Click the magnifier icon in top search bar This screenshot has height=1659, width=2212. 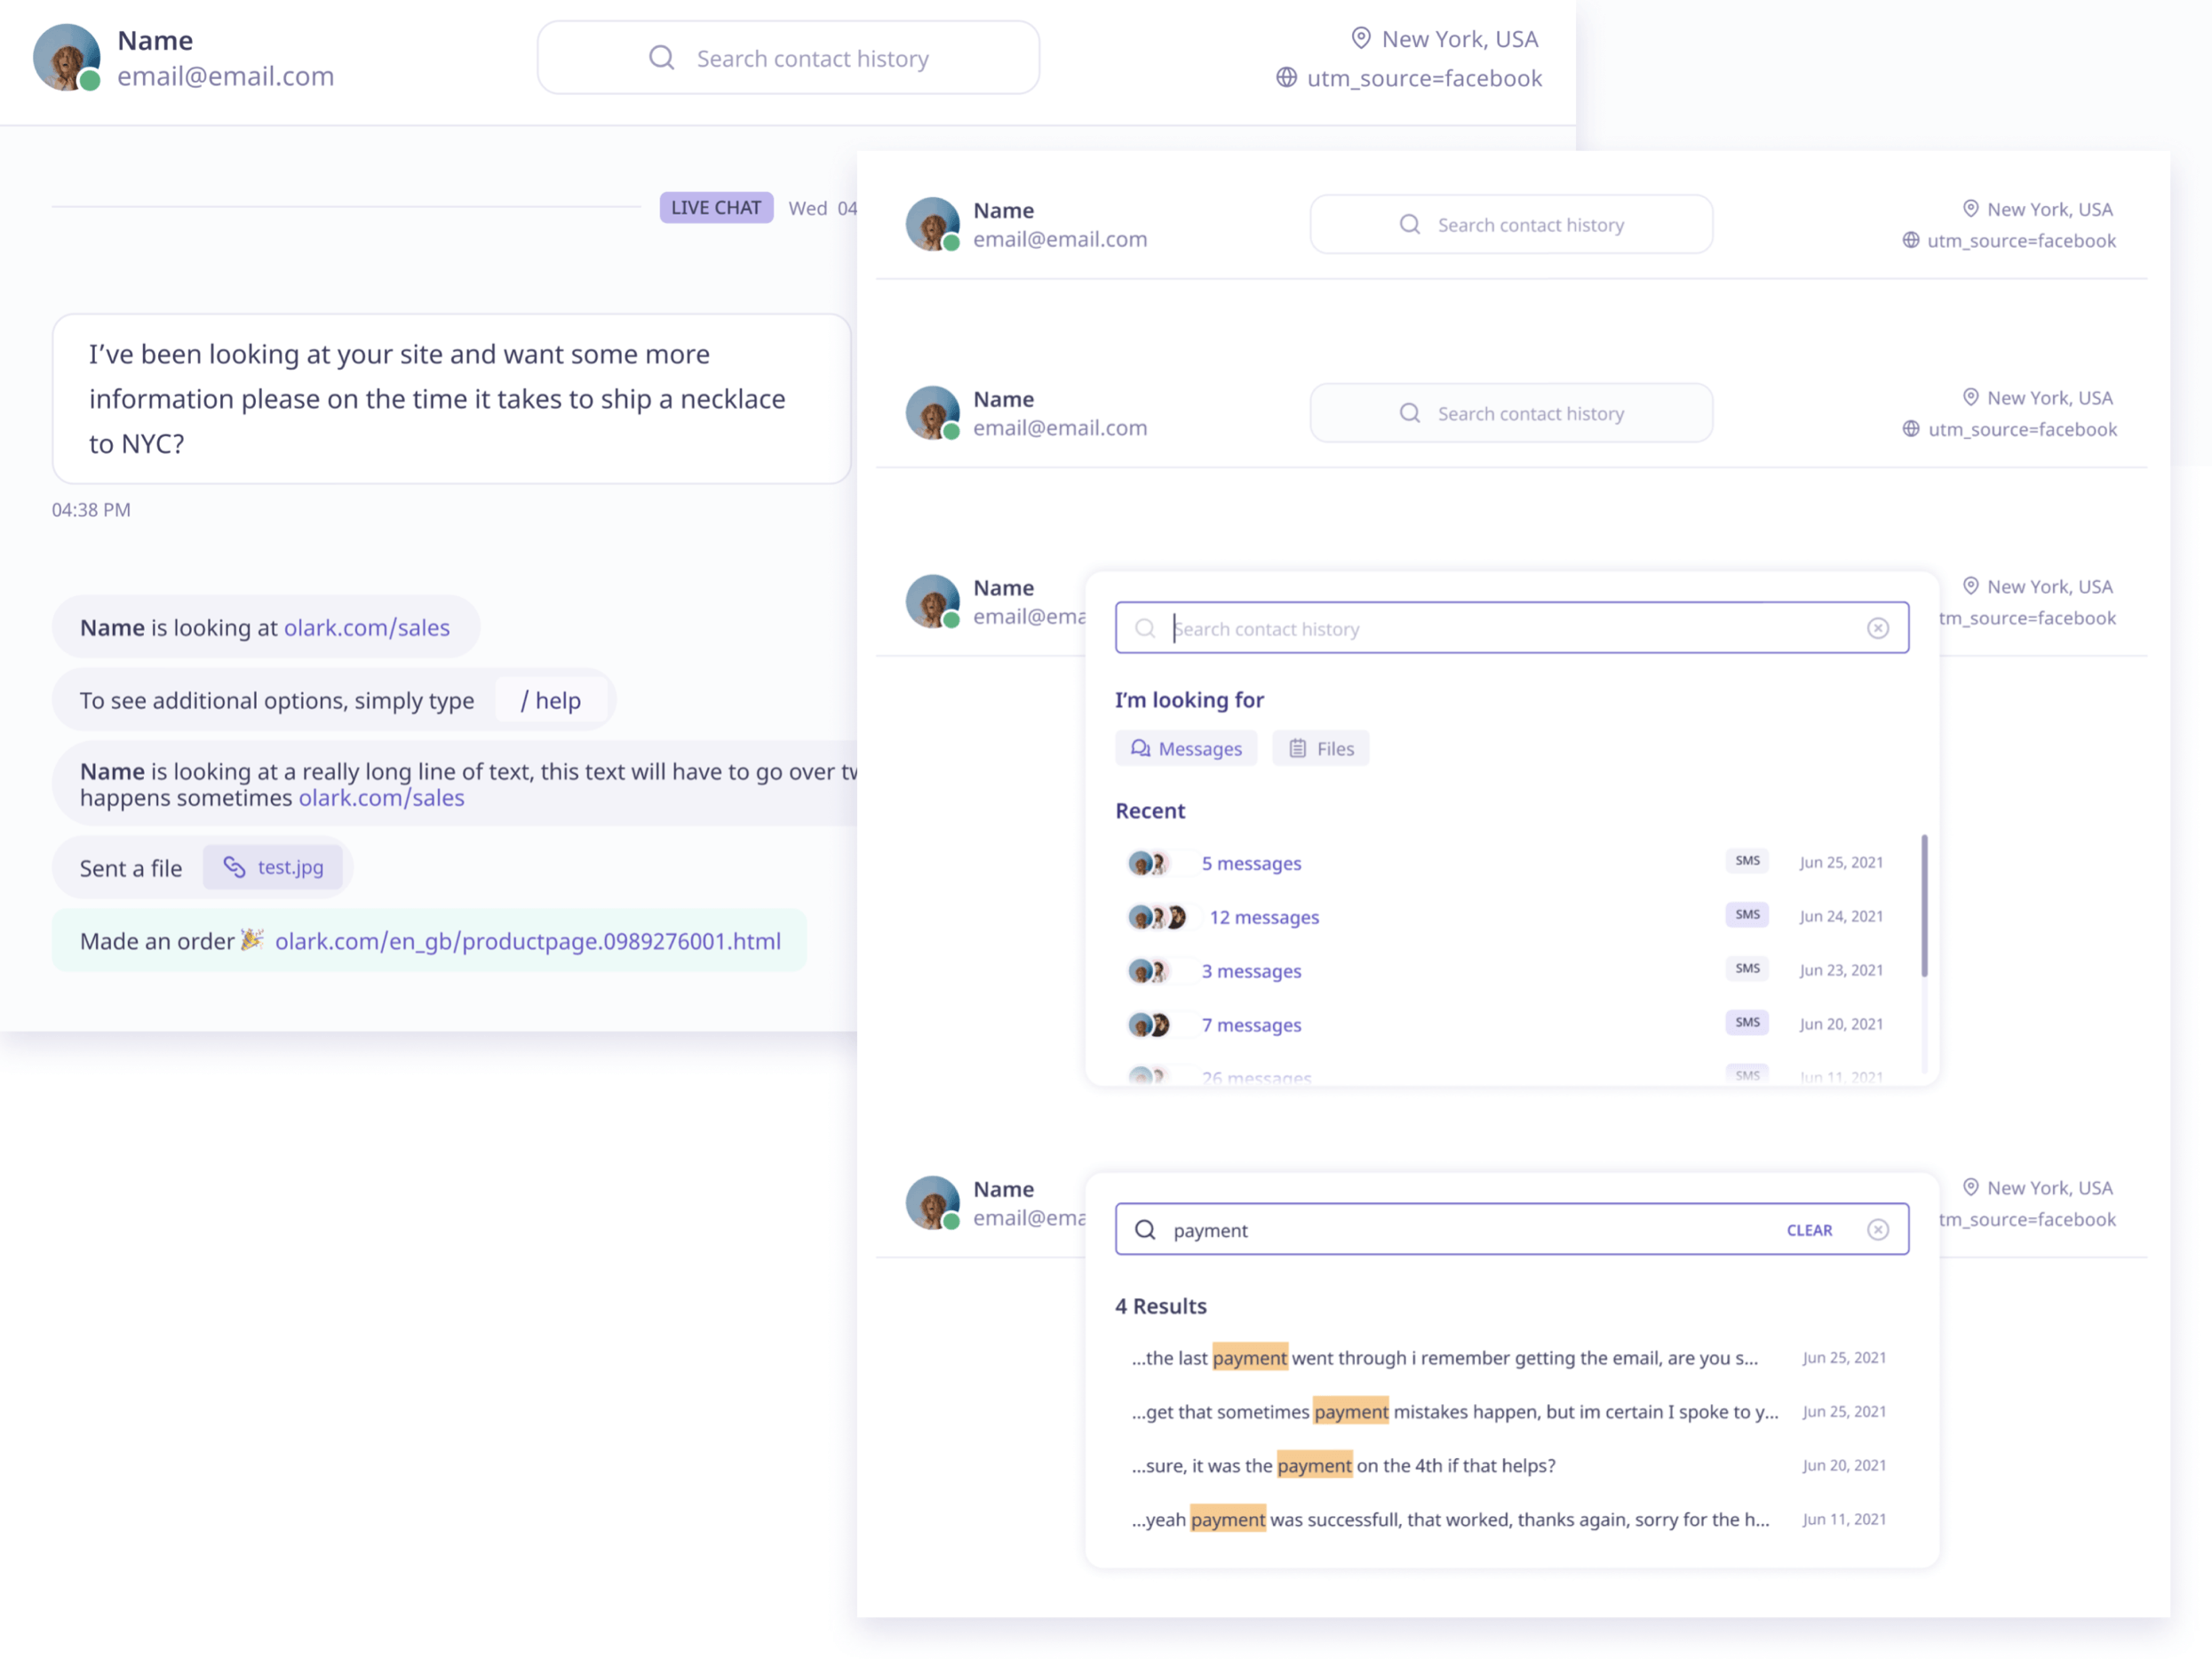click(x=661, y=57)
